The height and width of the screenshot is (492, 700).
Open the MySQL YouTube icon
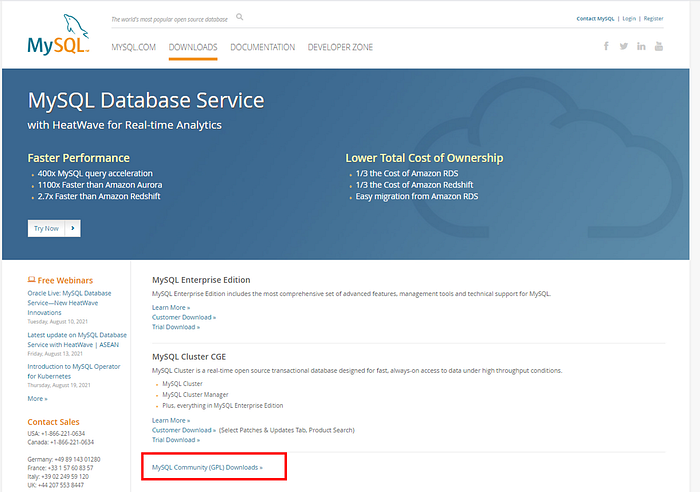[658, 46]
